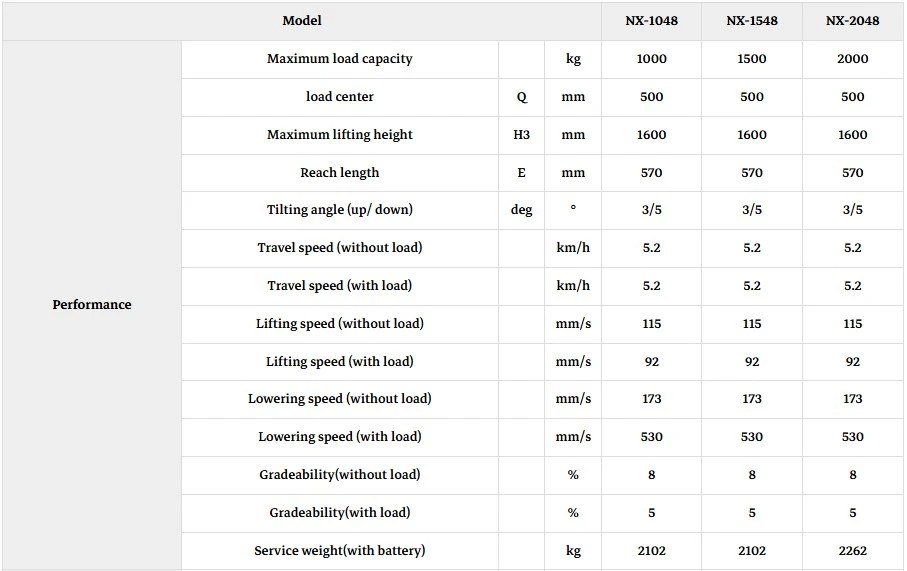Click the Model header cell

pyautogui.click(x=302, y=21)
